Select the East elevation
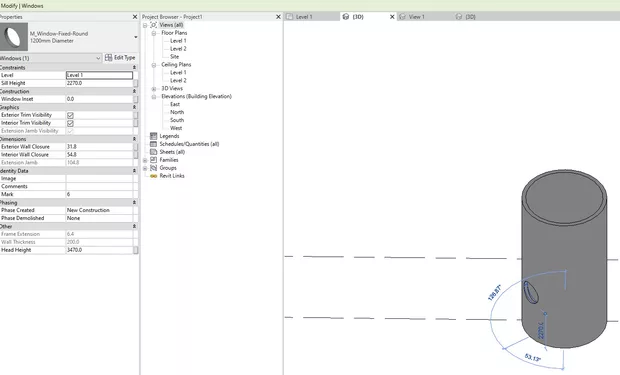Viewport: 620px width, 375px height. [x=175, y=104]
